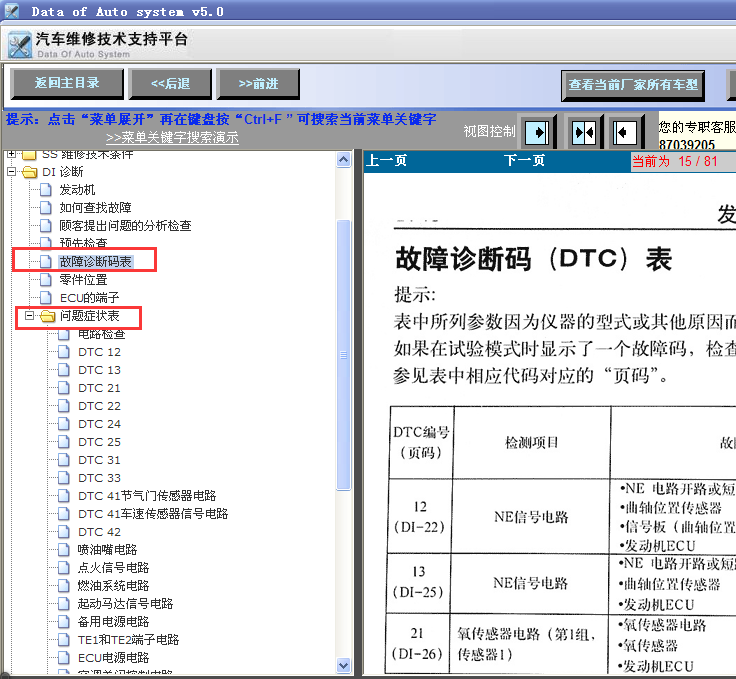Screen dimensions: 736x679
Task: Click document icon beside 顾客提出问题的分析检查
Action: click(x=46, y=226)
